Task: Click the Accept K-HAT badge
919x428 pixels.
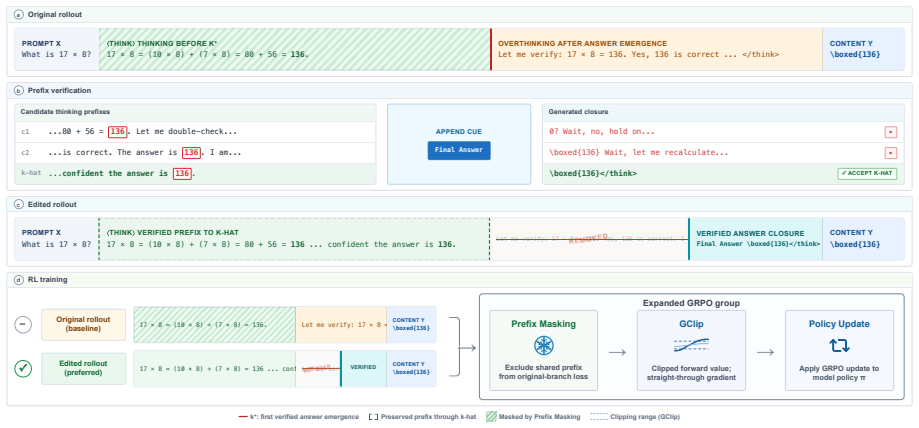Action: (x=867, y=174)
